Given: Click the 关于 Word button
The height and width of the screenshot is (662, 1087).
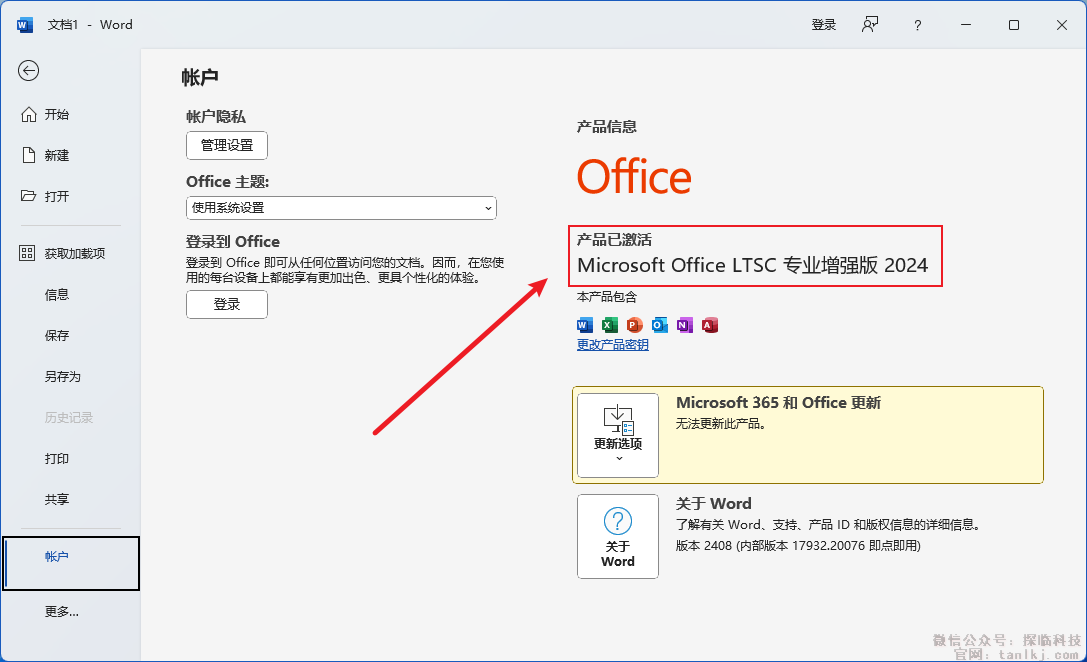Looking at the screenshot, I should point(618,536).
